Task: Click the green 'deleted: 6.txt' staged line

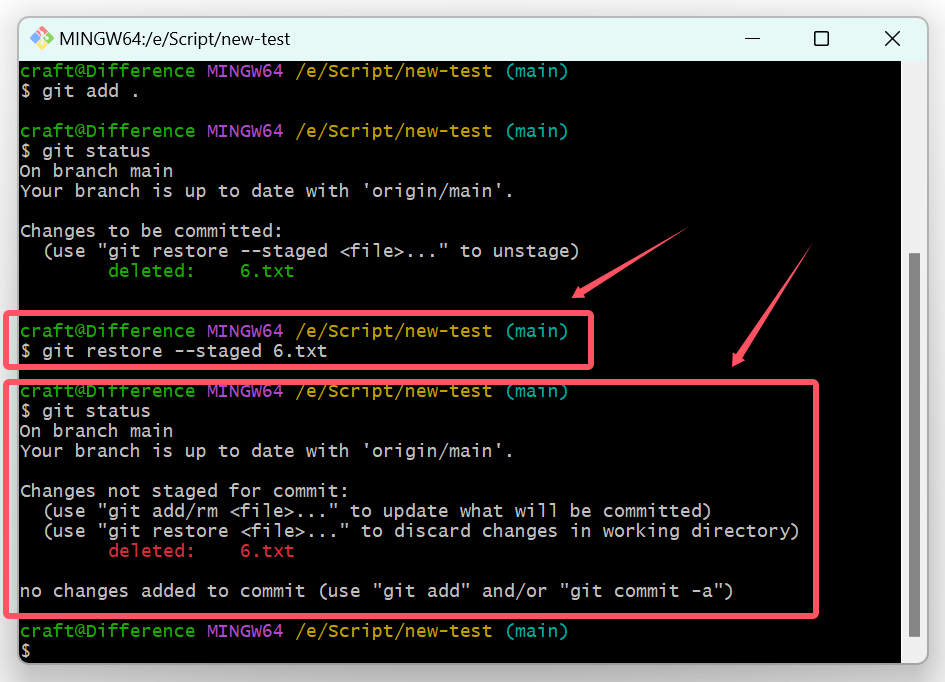Action: (201, 271)
